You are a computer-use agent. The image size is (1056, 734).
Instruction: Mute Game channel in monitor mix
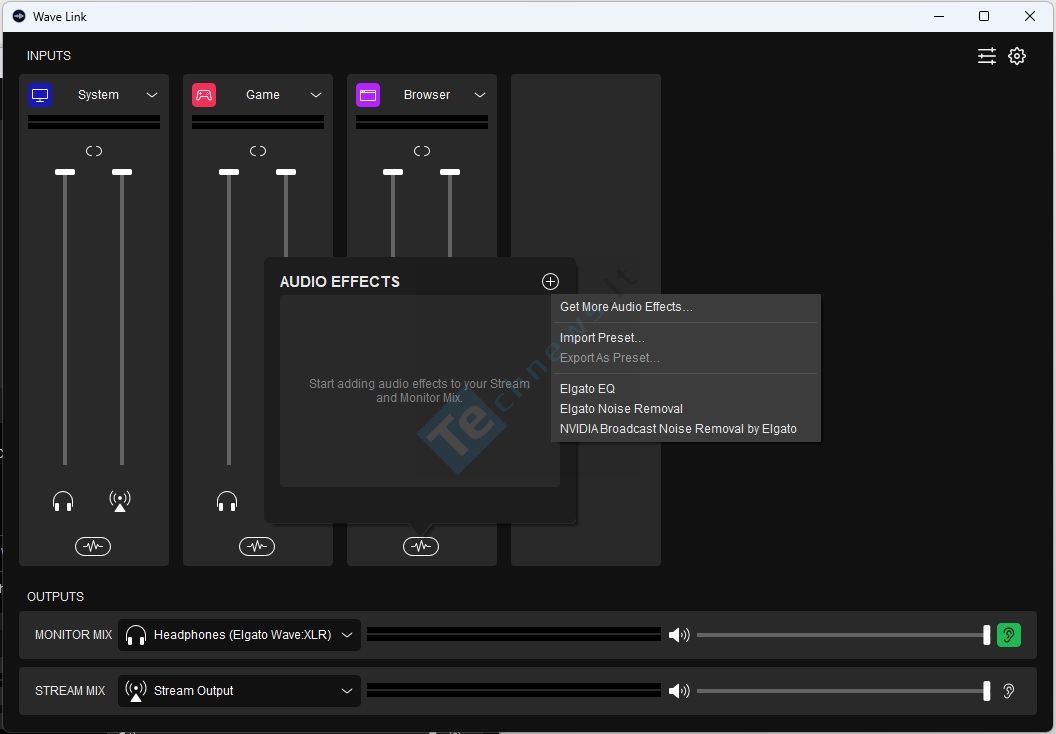coord(227,502)
